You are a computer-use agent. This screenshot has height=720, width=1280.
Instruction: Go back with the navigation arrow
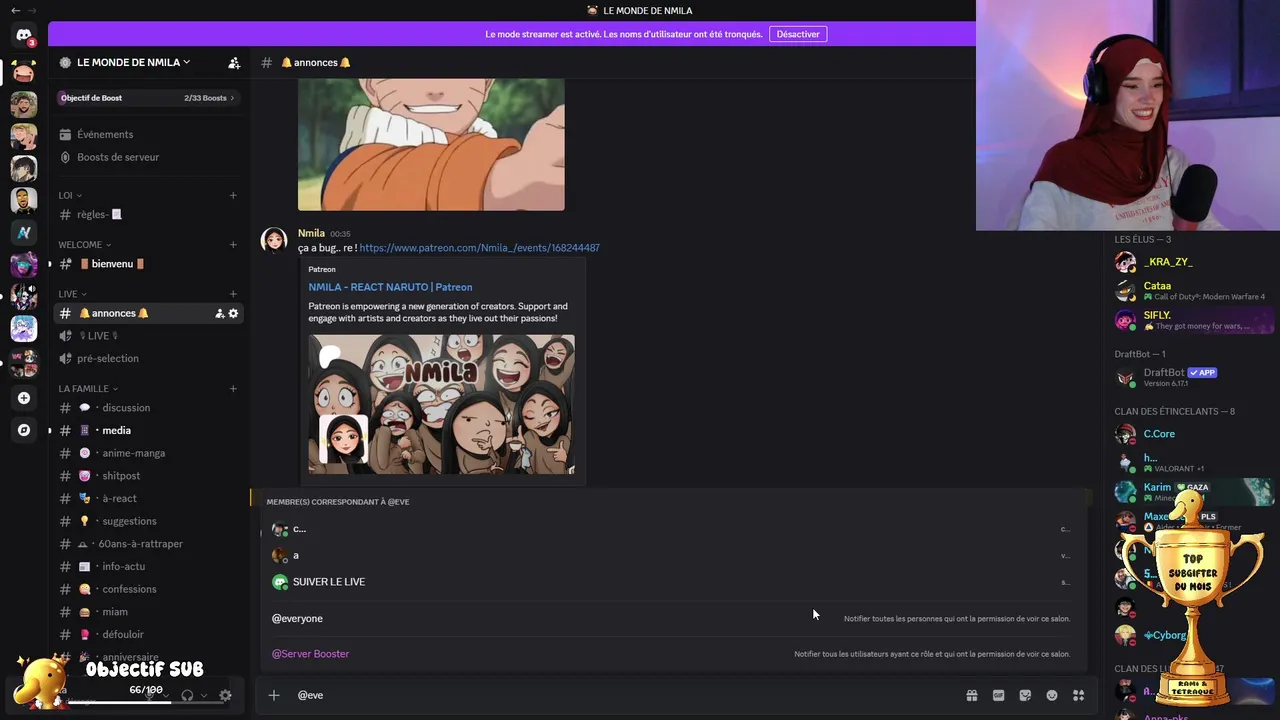tap(15, 10)
